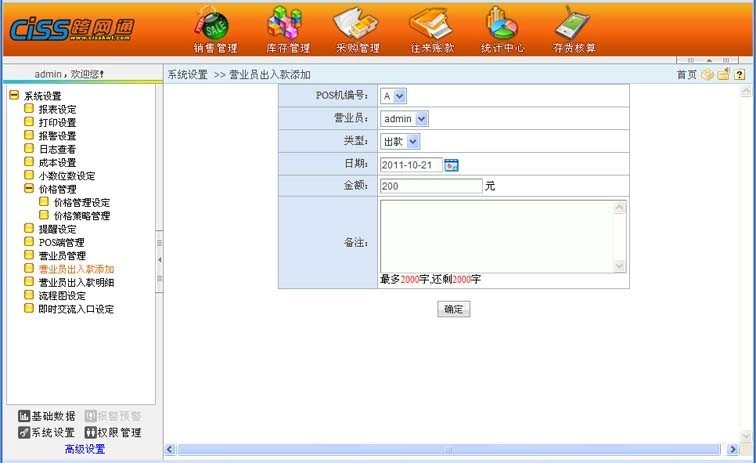Collapse the 系统设置 root tree node

click(x=14, y=96)
